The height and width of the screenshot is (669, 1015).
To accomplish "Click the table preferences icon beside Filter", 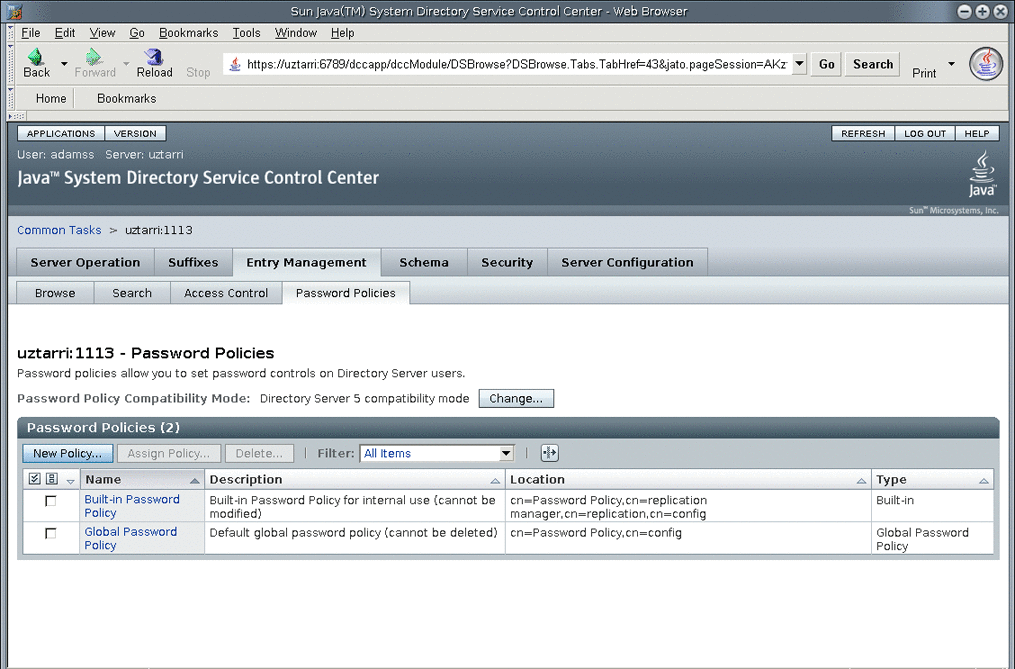I will tap(550, 453).
